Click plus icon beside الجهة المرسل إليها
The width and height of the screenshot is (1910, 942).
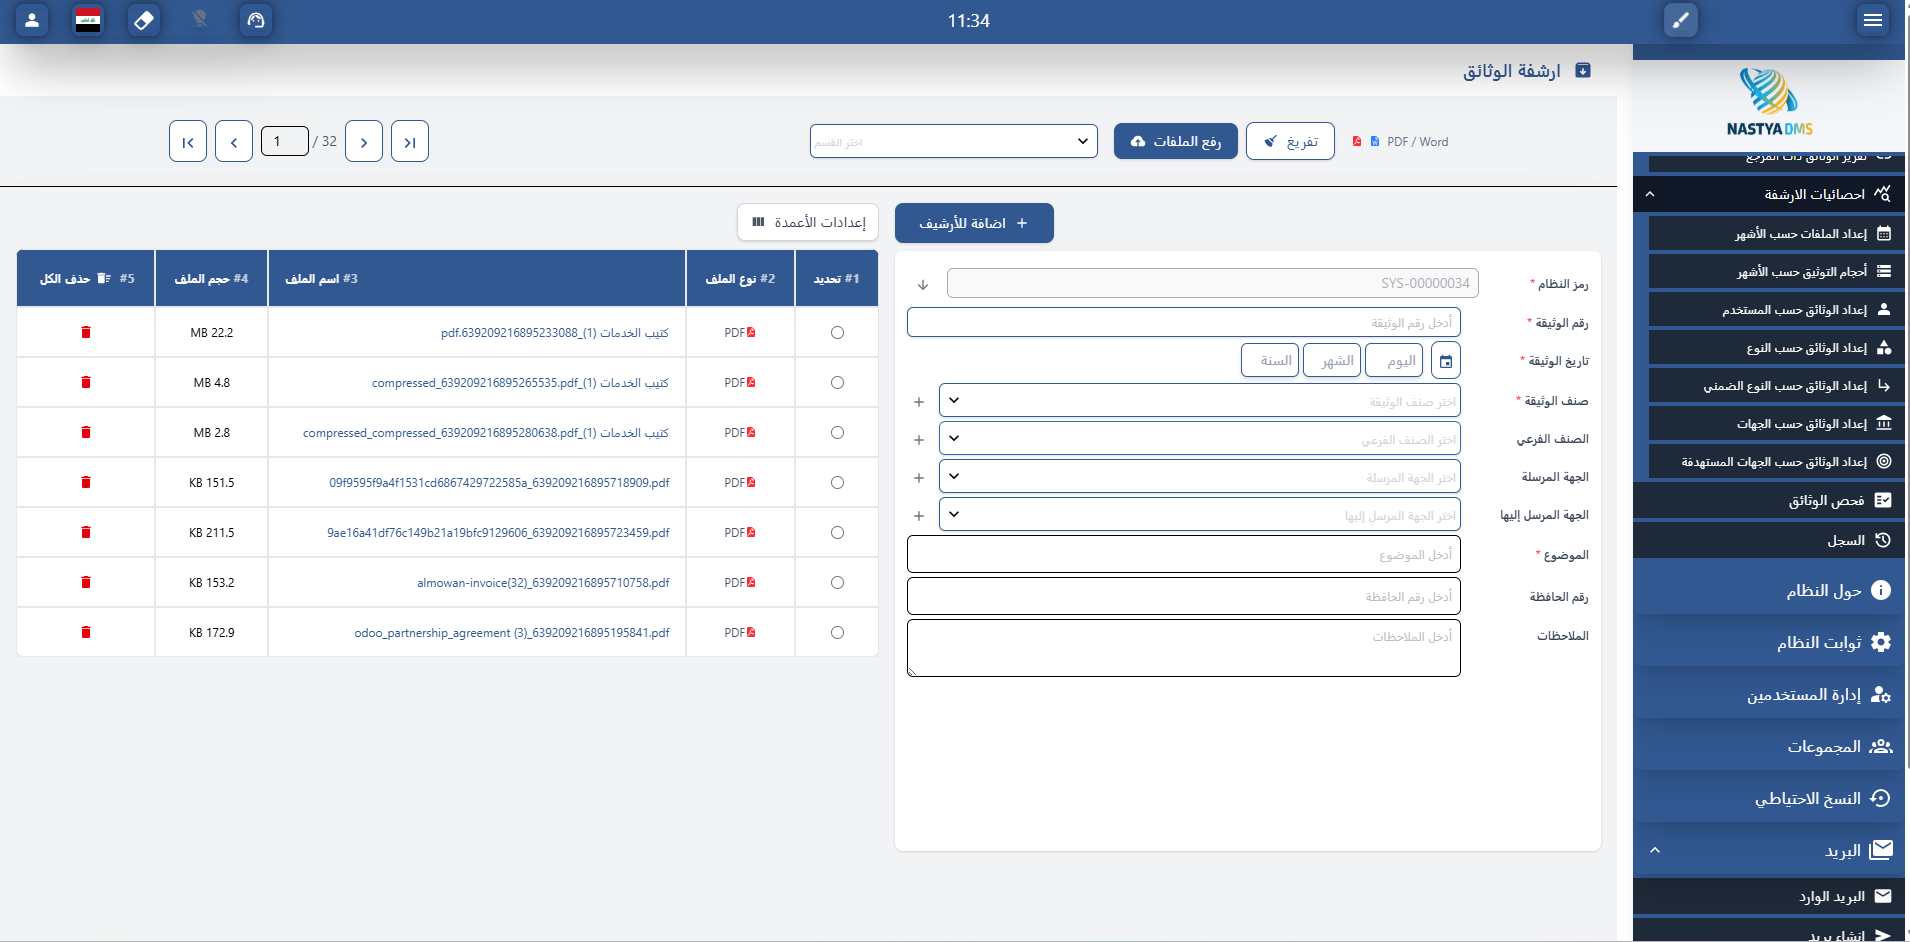pyautogui.click(x=919, y=516)
